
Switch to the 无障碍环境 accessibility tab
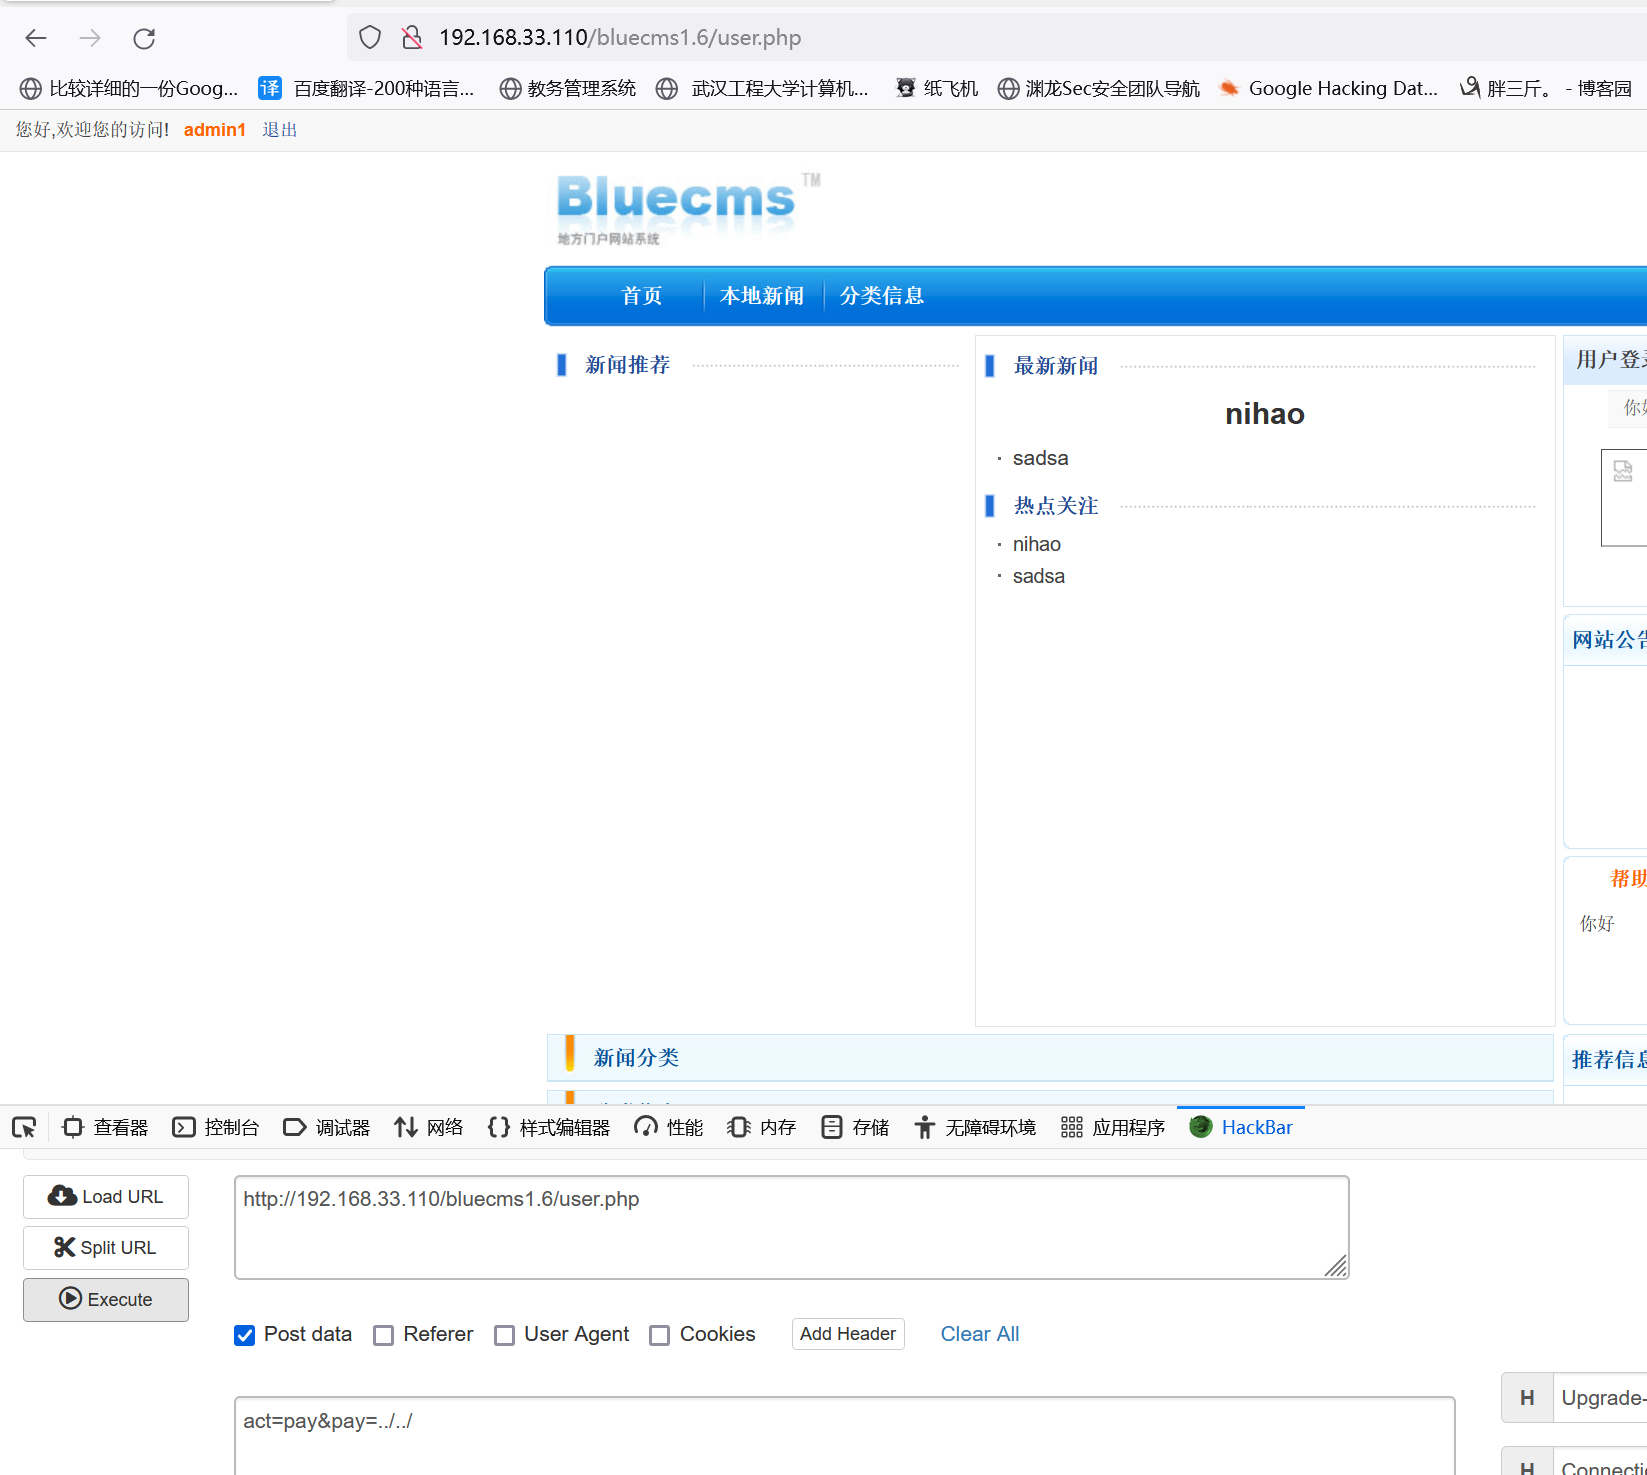(x=975, y=1128)
